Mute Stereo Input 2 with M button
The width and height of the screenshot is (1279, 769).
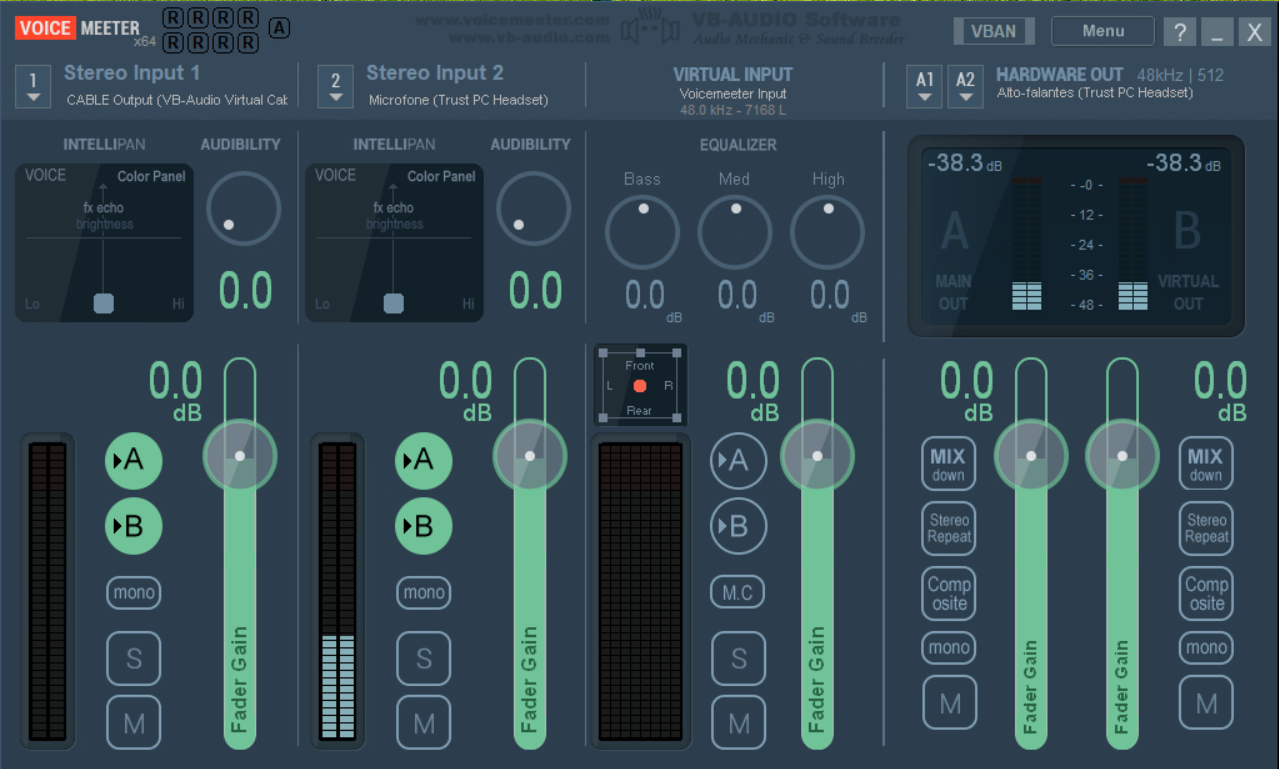point(424,722)
